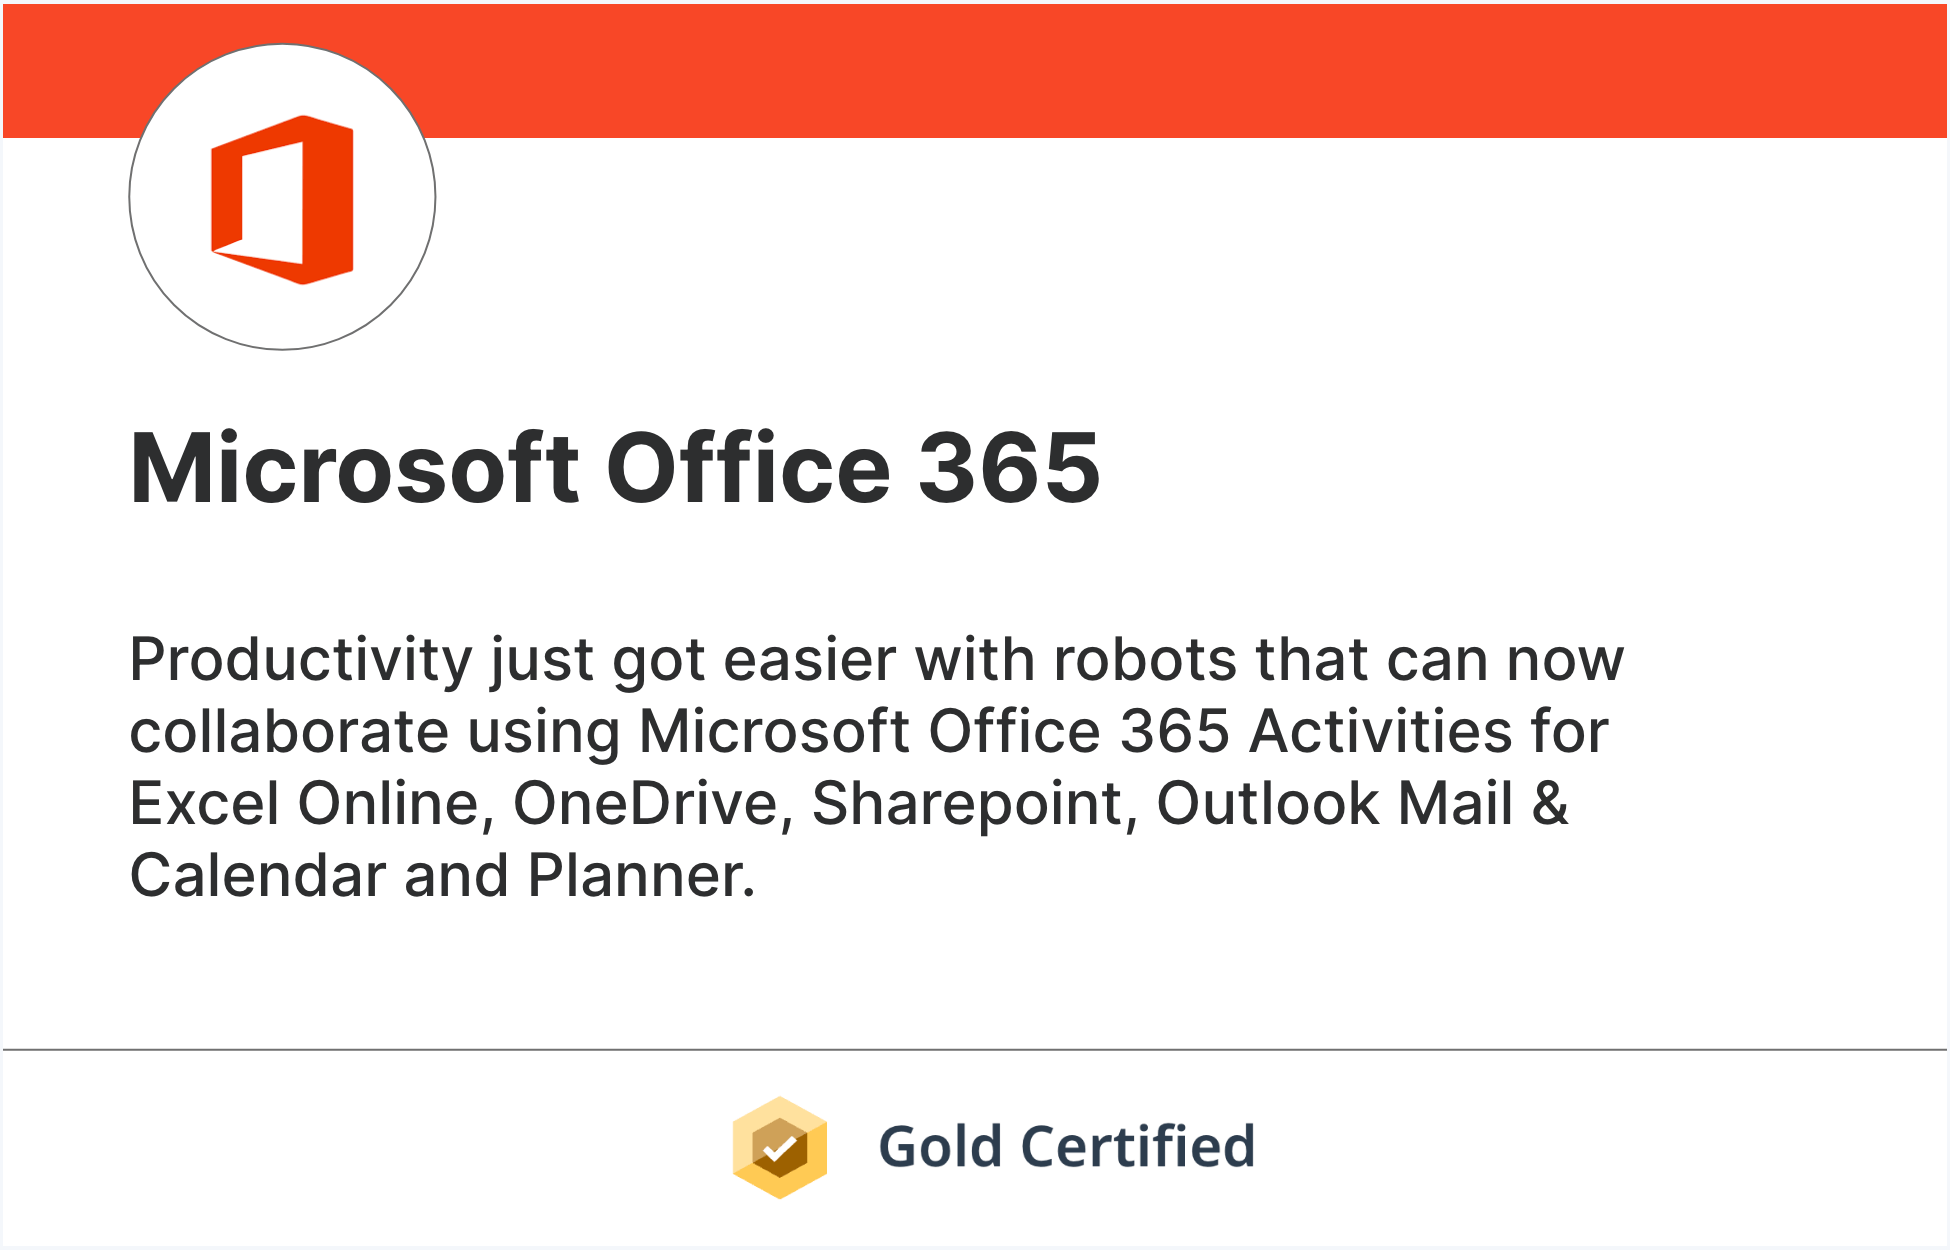
Task: Click the ampersand after "Outlook Mail"
Action: pyautogui.click(x=1550, y=804)
